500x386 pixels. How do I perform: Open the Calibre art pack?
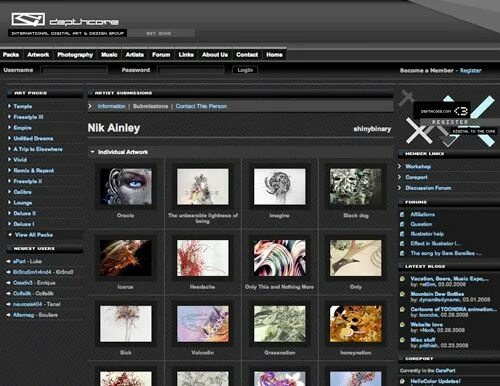(22, 192)
